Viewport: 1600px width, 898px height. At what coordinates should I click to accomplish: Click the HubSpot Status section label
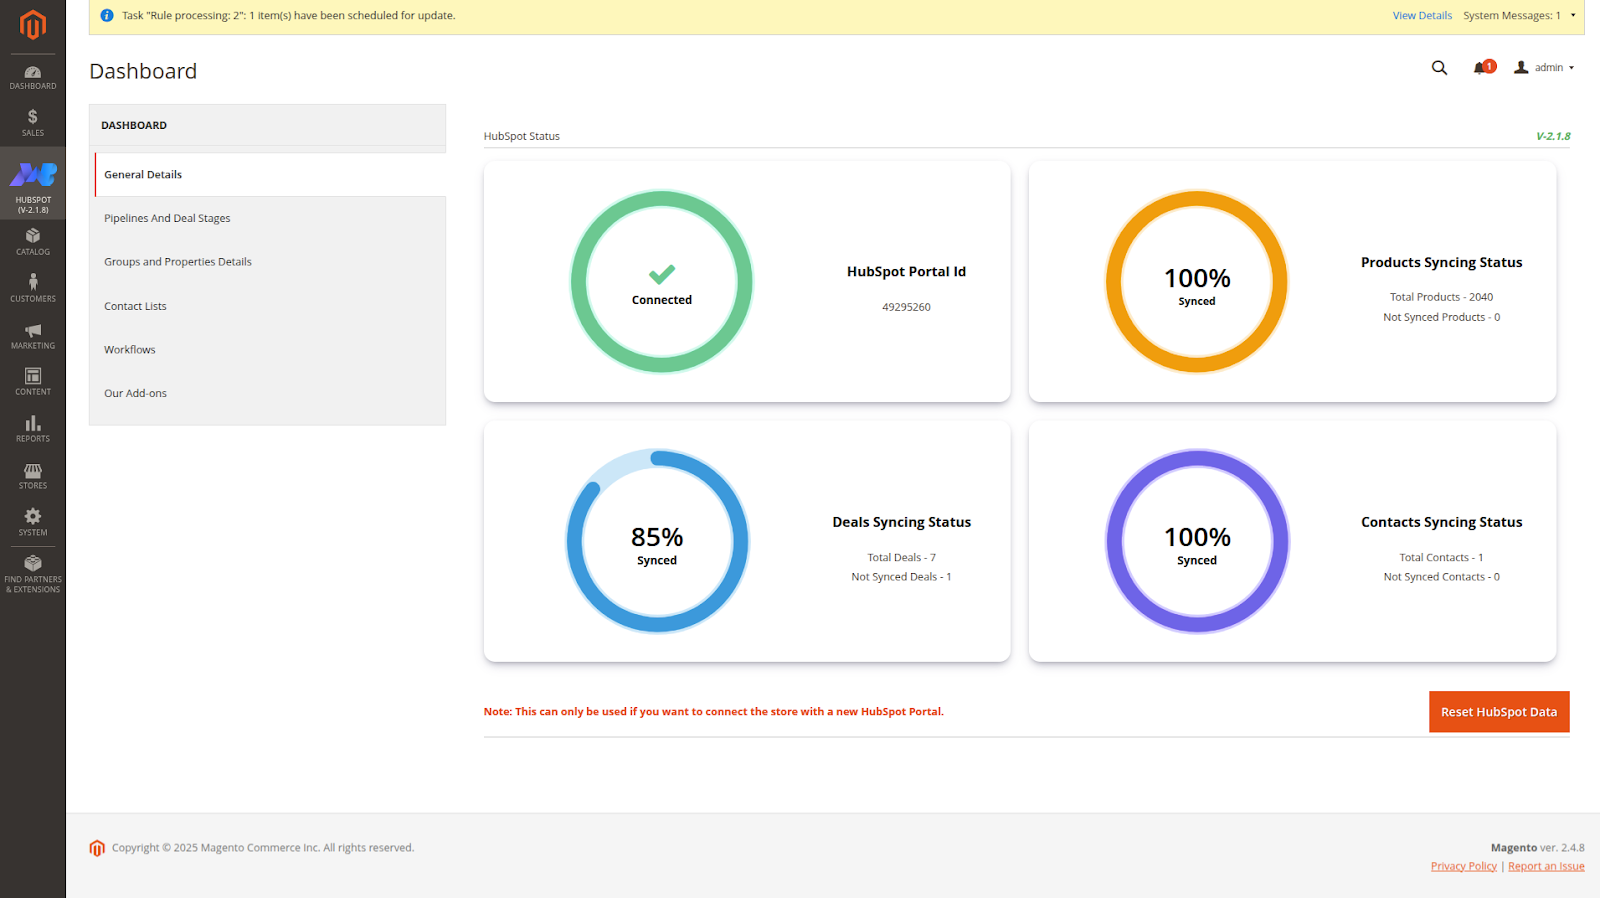(522, 136)
